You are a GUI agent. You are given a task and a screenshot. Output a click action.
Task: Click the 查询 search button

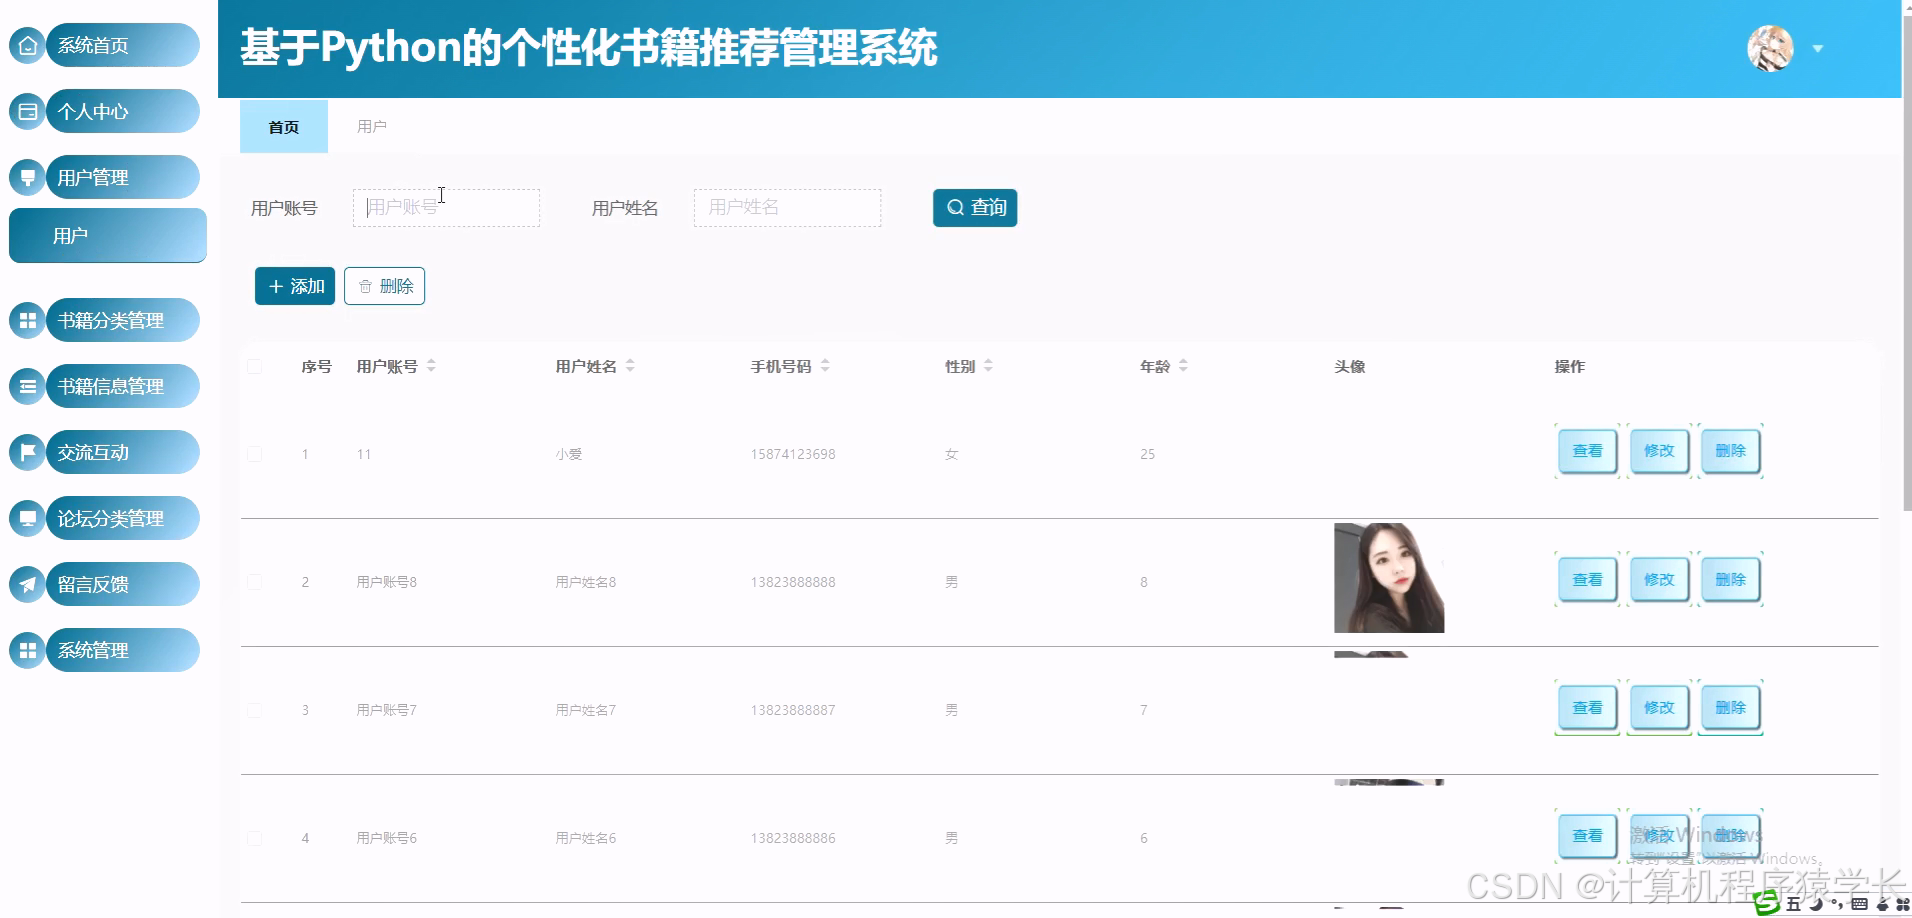point(975,208)
